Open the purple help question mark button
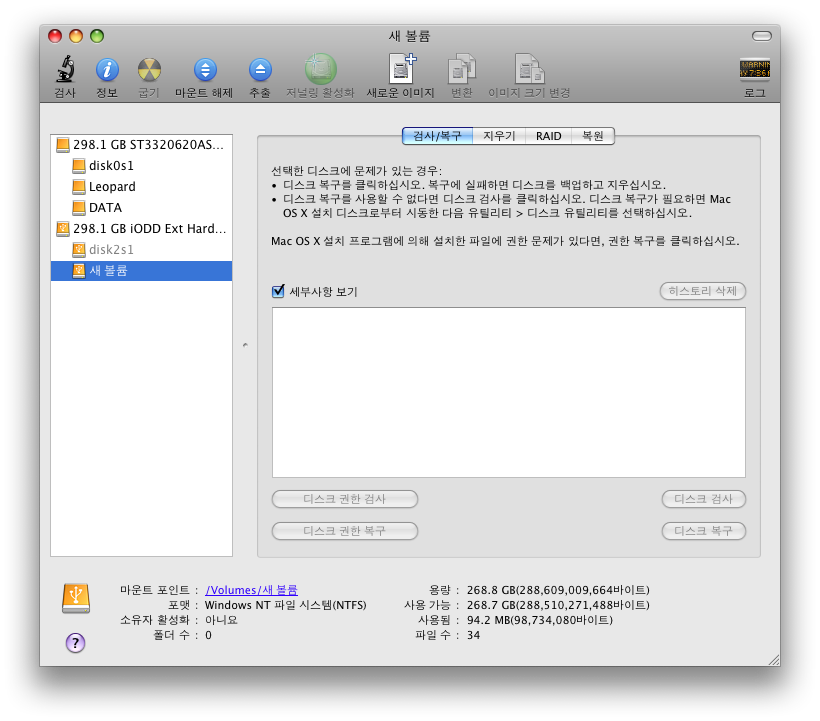This screenshot has height=721, width=820. [75, 643]
